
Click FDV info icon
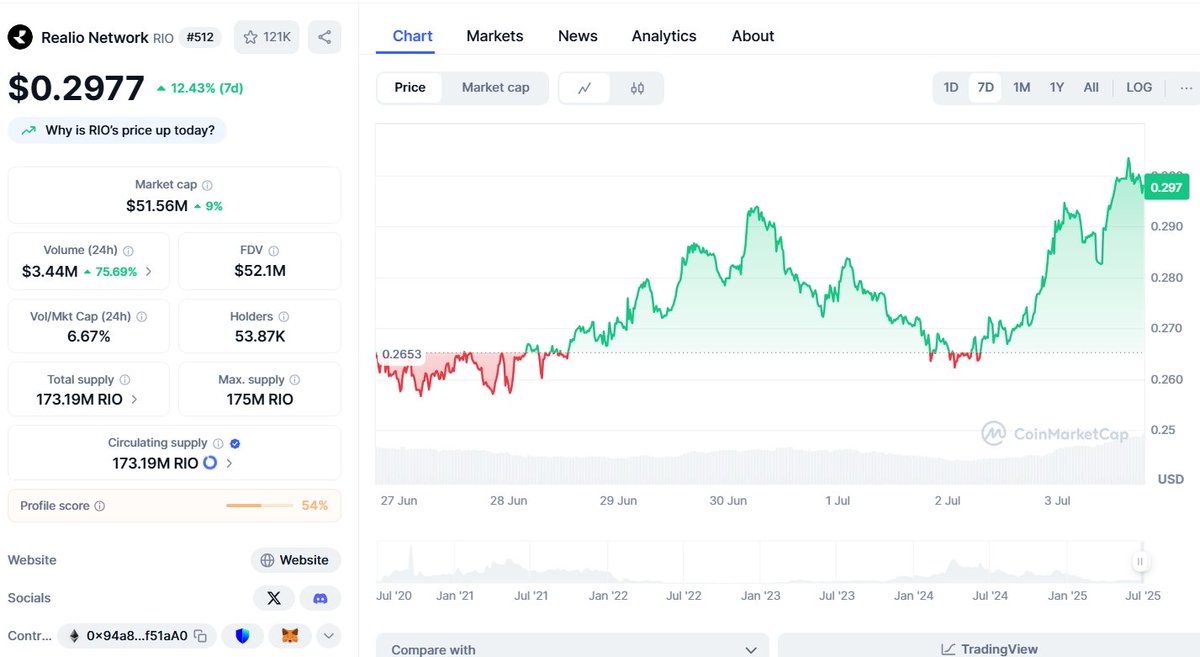pos(273,251)
